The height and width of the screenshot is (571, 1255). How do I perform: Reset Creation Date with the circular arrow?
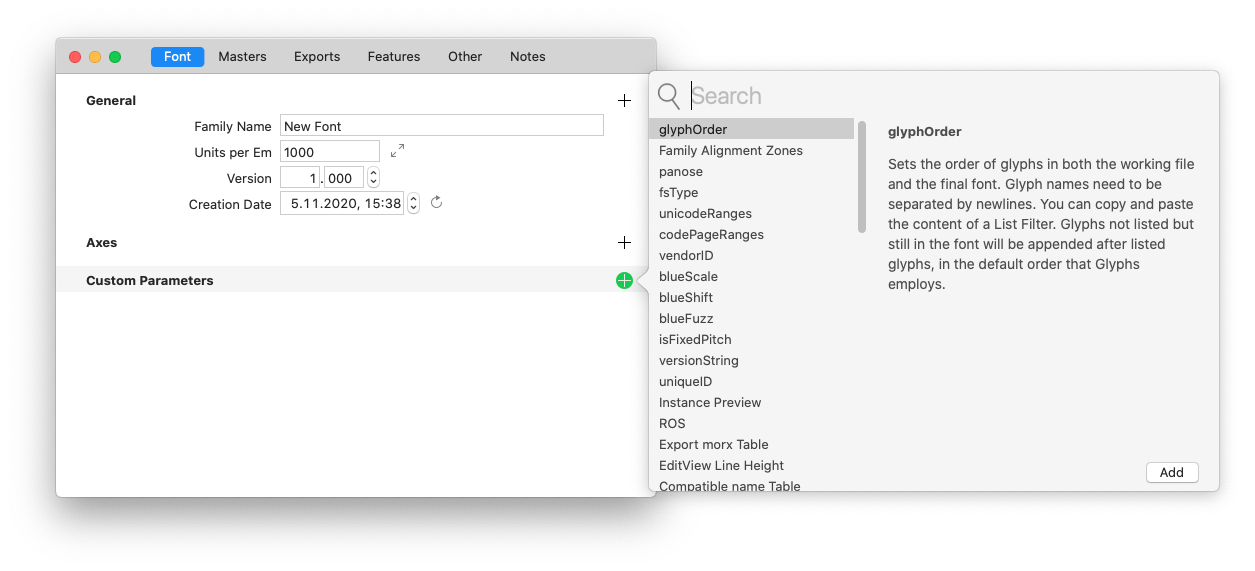pyautogui.click(x=436, y=203)
